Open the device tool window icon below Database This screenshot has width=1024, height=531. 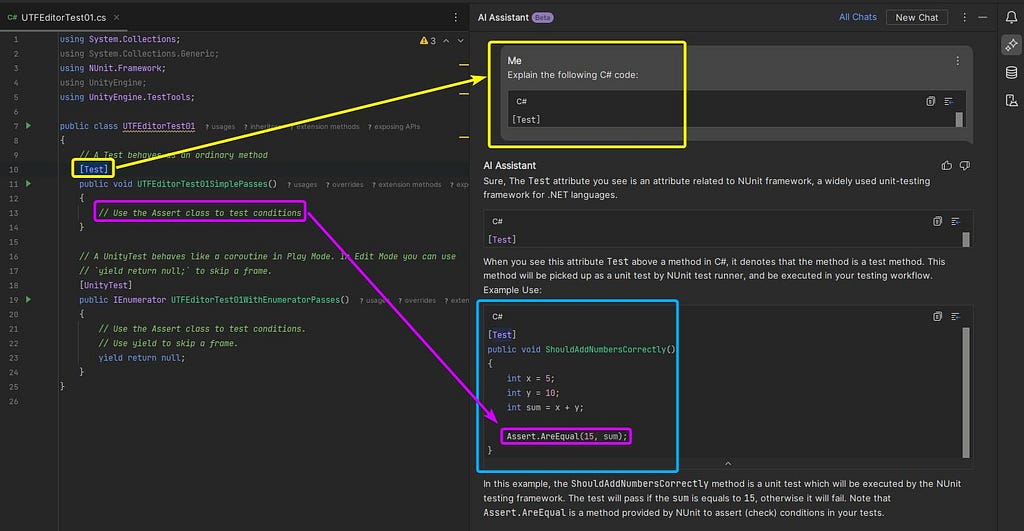pos(1011,100)
